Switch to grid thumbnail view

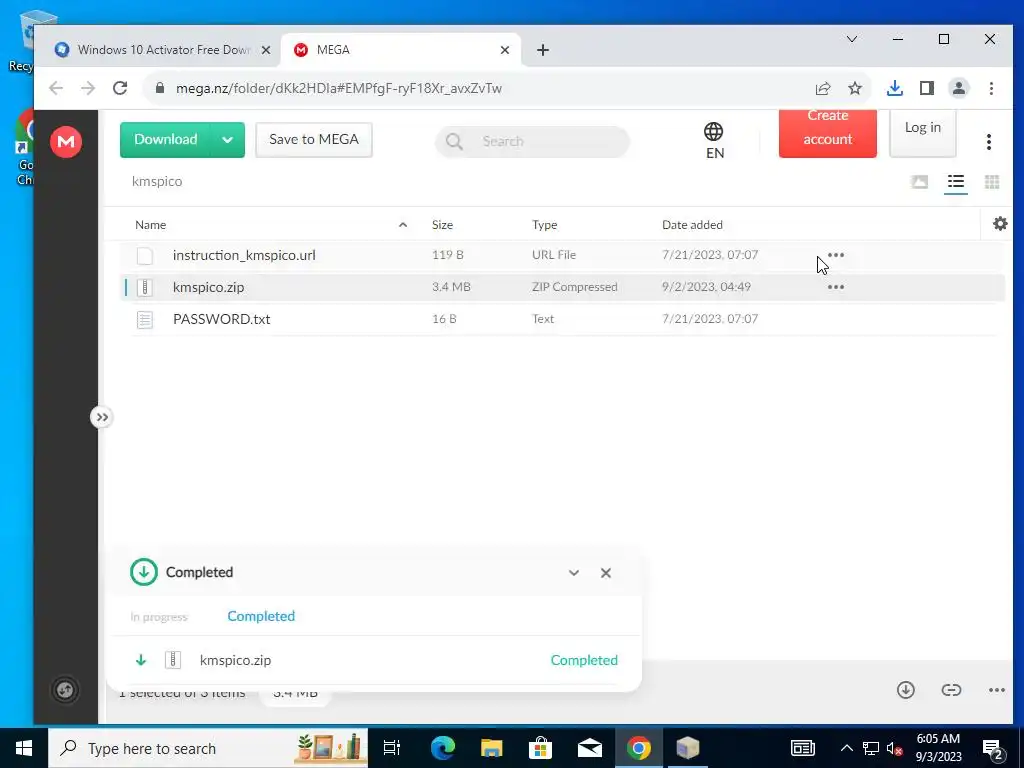click(x=991, y=182)
